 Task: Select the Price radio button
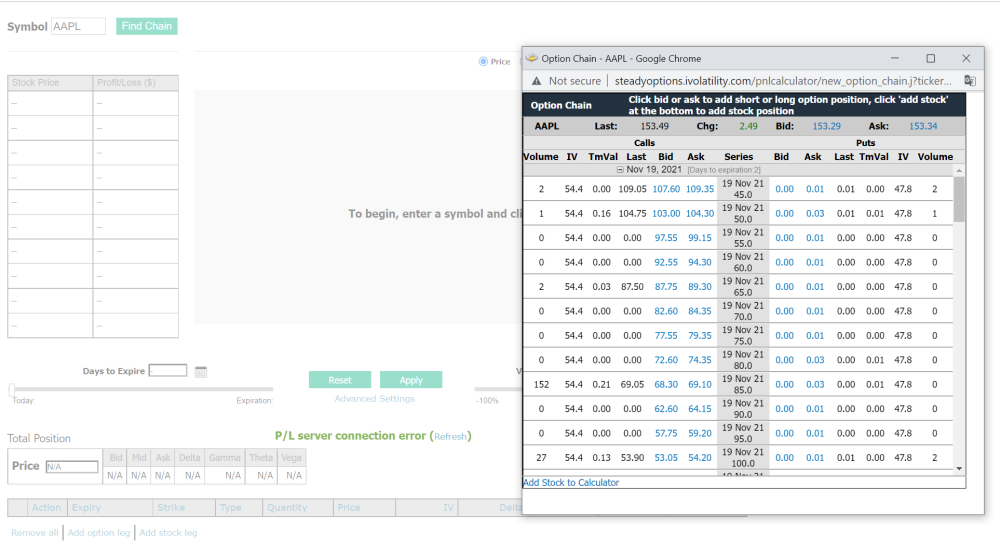click(483, 61)
